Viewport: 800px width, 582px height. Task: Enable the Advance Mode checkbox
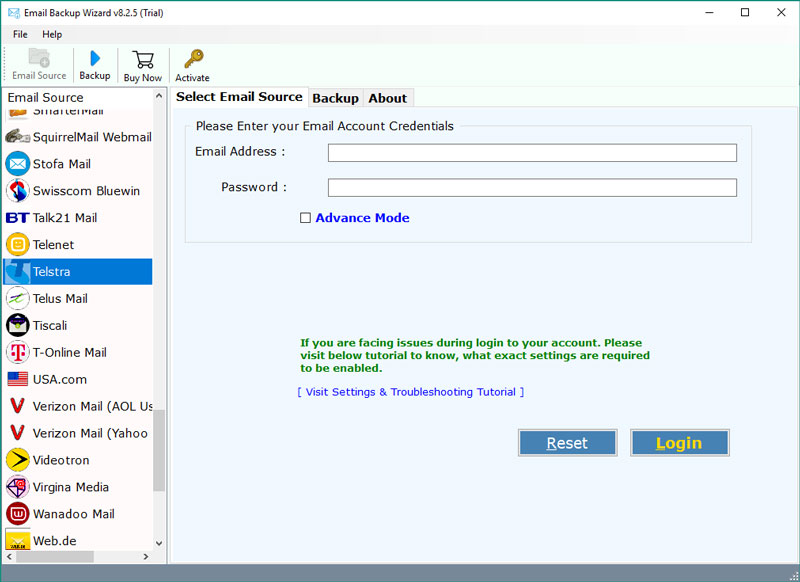point(306,218)
